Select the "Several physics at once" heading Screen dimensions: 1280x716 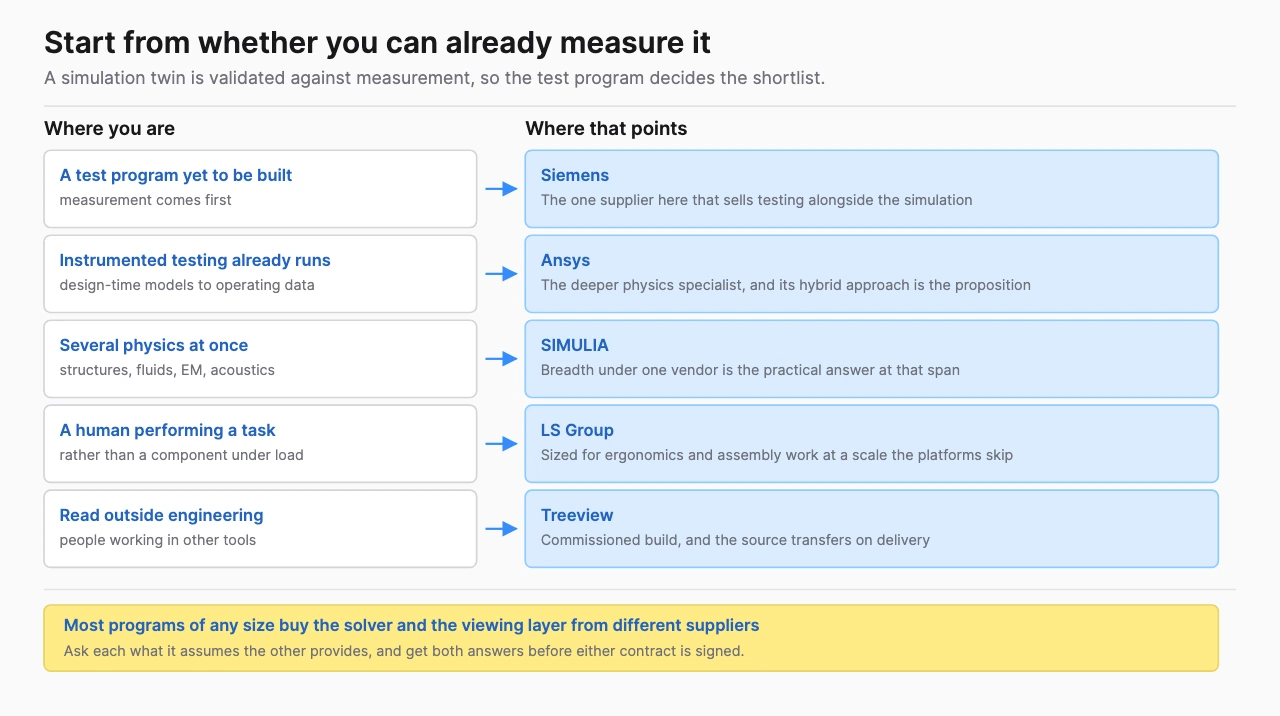[154, 345]
